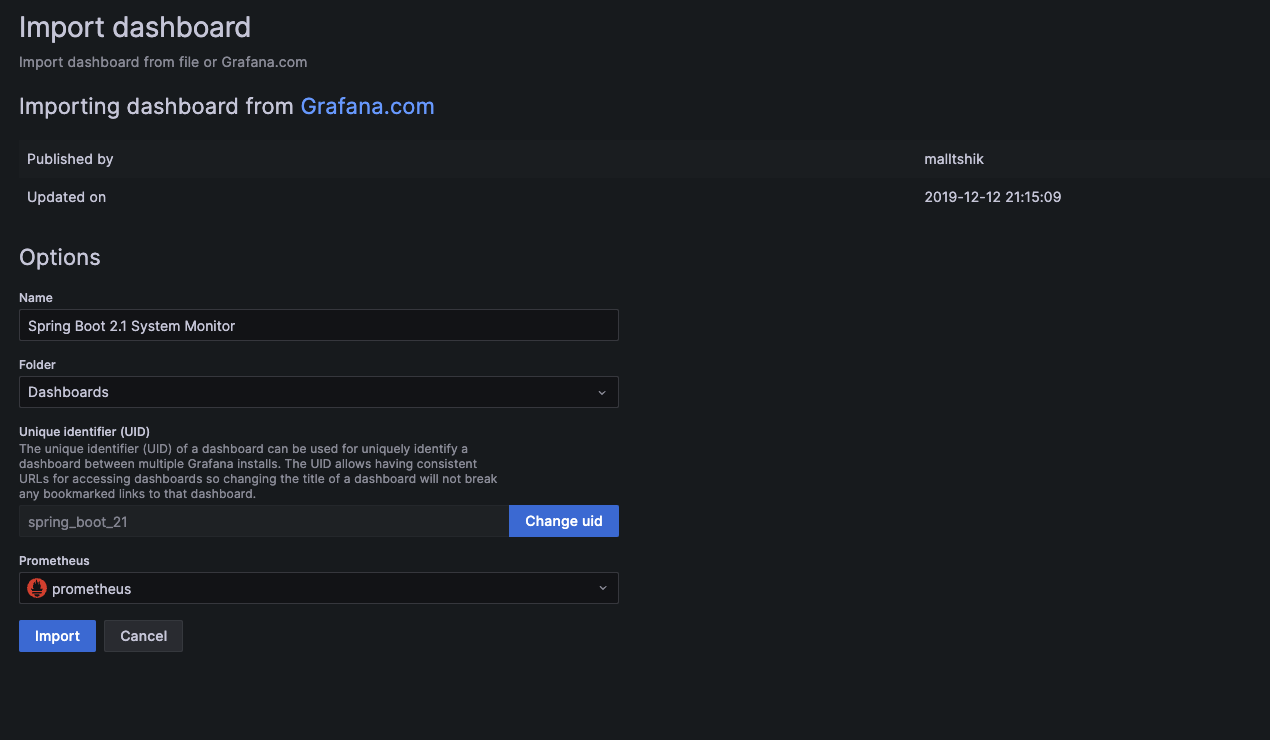The image size is (1270, 740).
Task: Click the 'Import dashboard from file or Grafana.com' subtitle
Action: (x=163, y=62)
